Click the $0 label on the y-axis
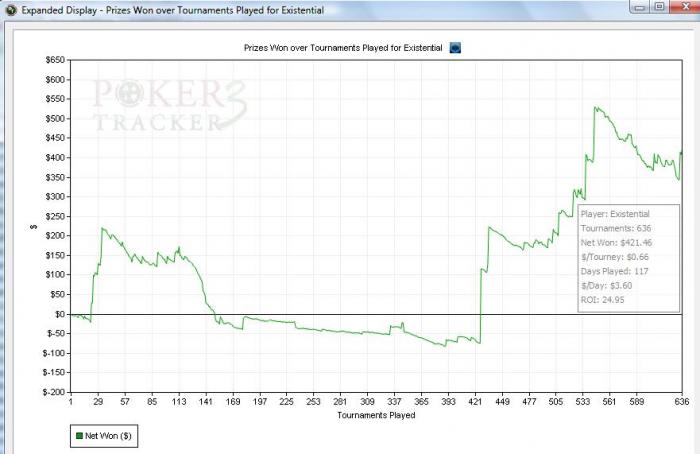The height and width of the screenshot is (454, 700). point(60,314)
